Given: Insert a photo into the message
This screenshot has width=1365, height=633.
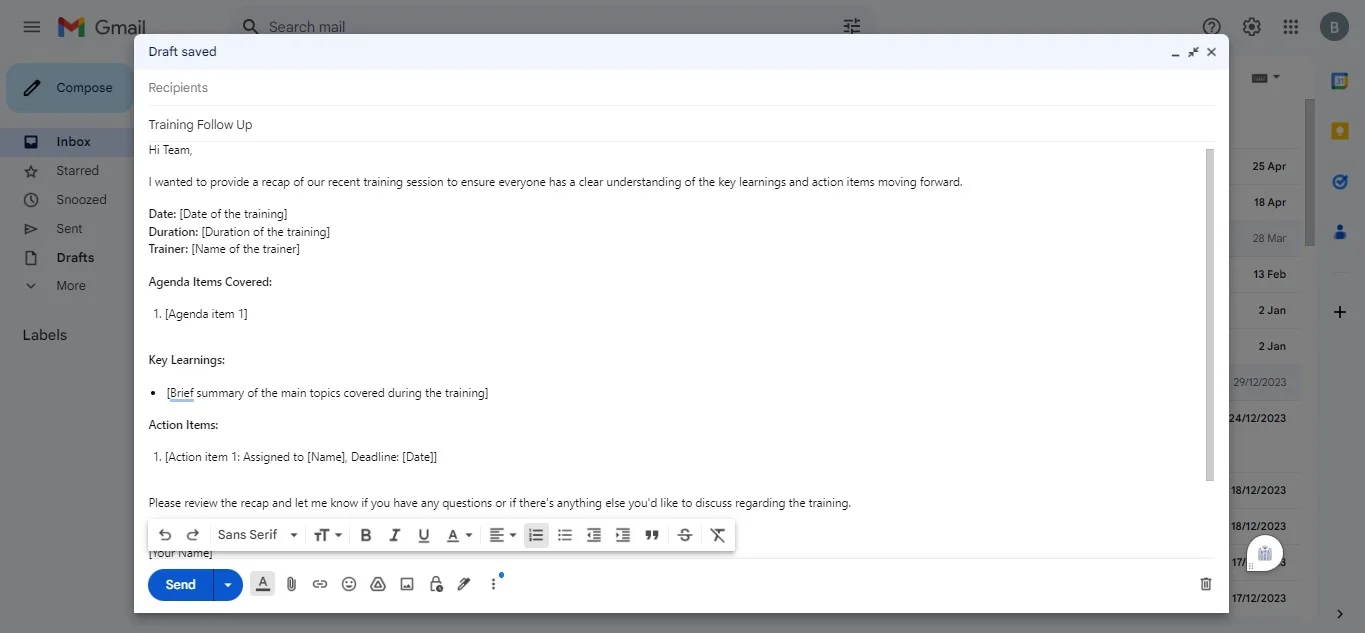Looking at the screenshot, I should (x=406, y=583).
